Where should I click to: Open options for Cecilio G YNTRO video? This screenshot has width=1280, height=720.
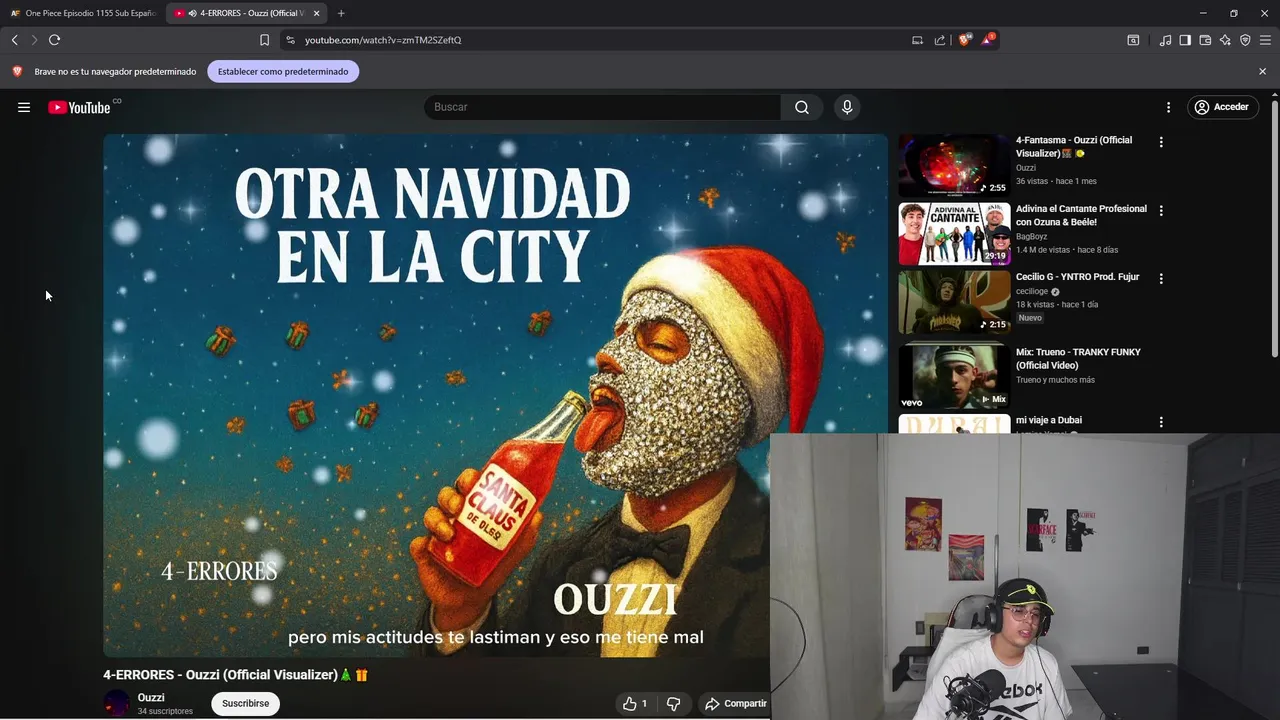(1161, 278)
